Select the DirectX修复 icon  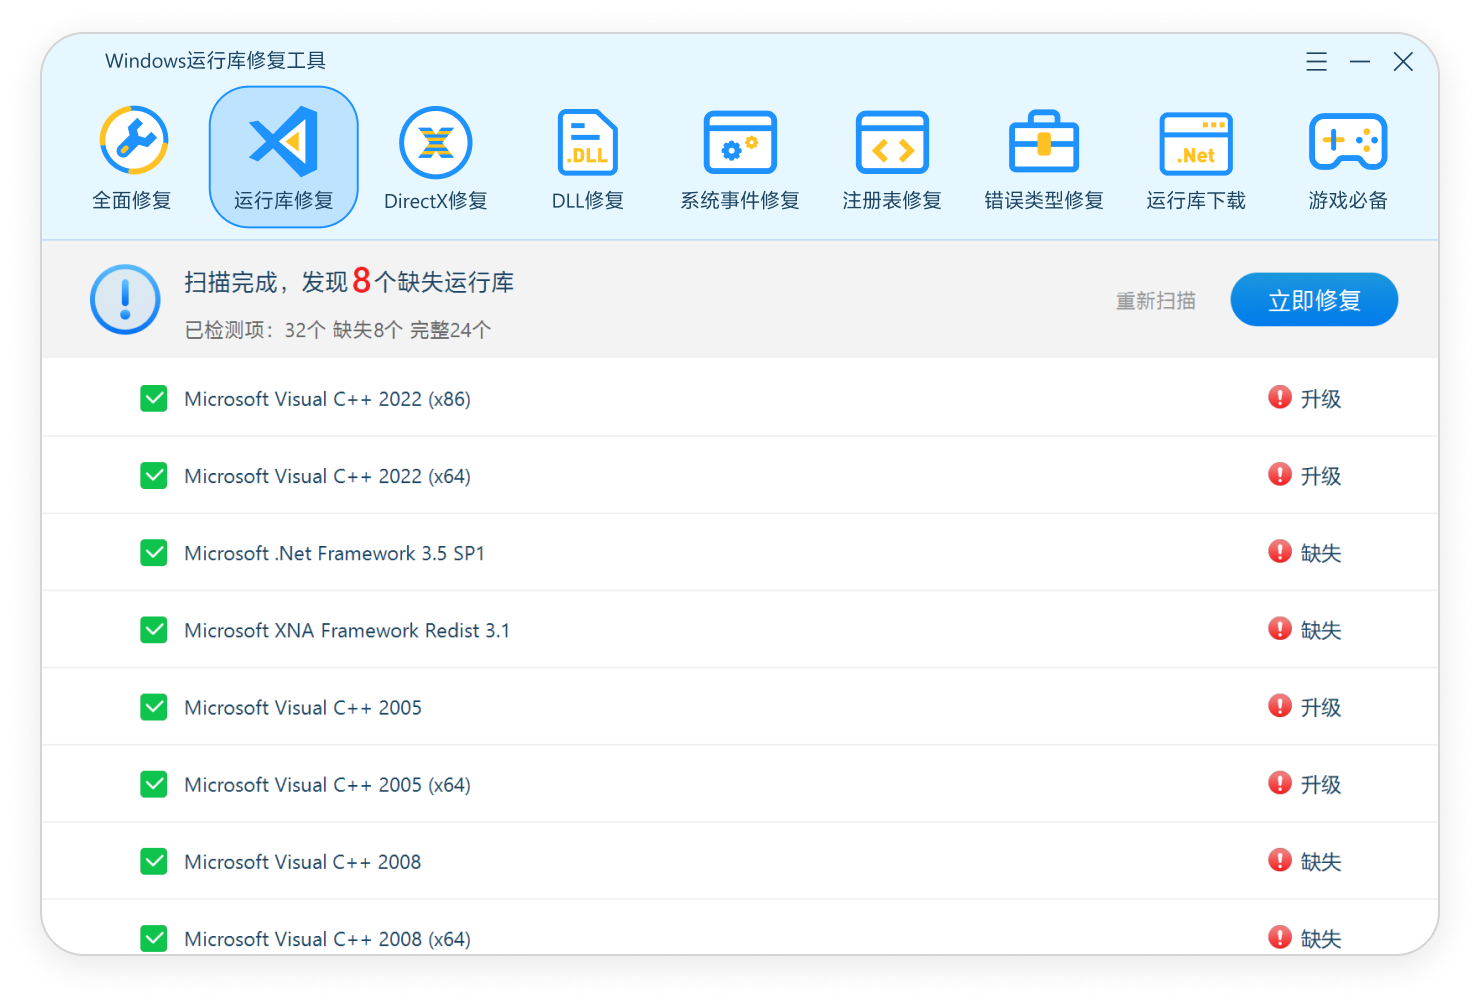[435, 143]
